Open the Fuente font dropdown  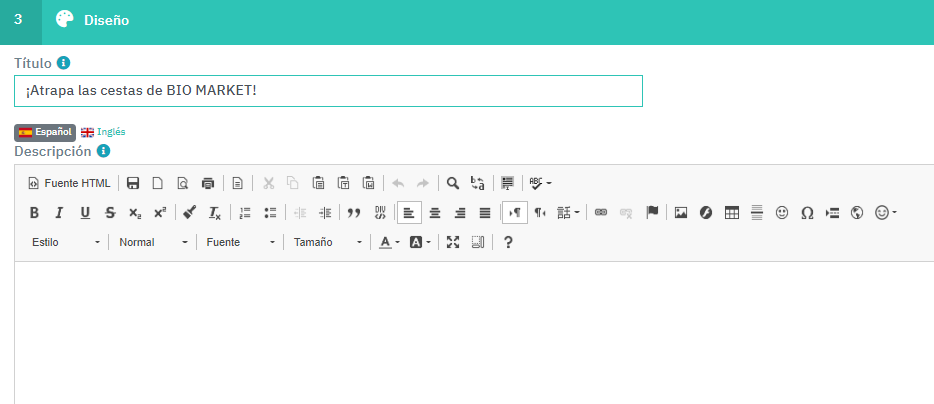pyautogui.click(x=240, y=243)
